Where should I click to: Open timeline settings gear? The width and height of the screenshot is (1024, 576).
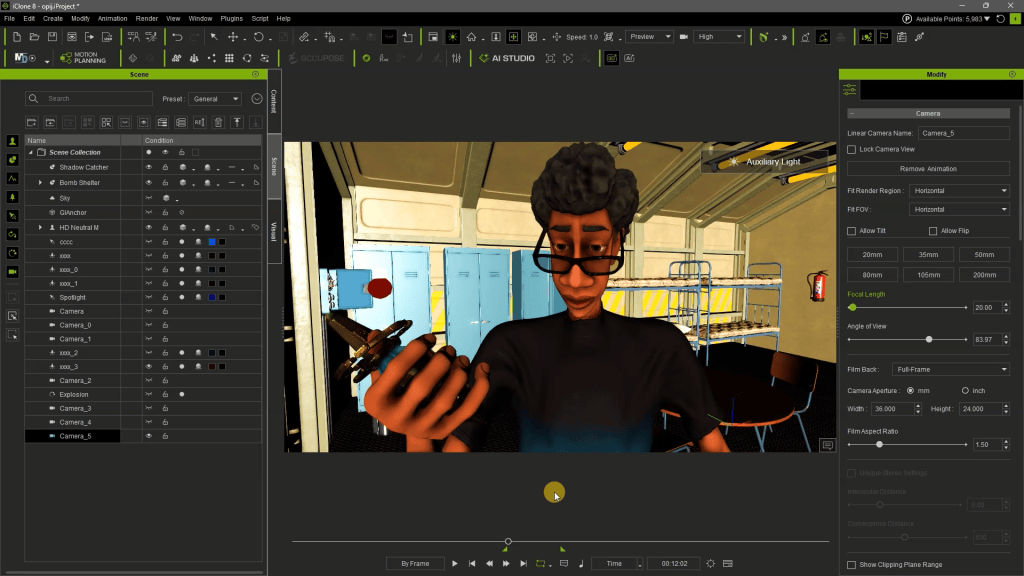(711, 564)
